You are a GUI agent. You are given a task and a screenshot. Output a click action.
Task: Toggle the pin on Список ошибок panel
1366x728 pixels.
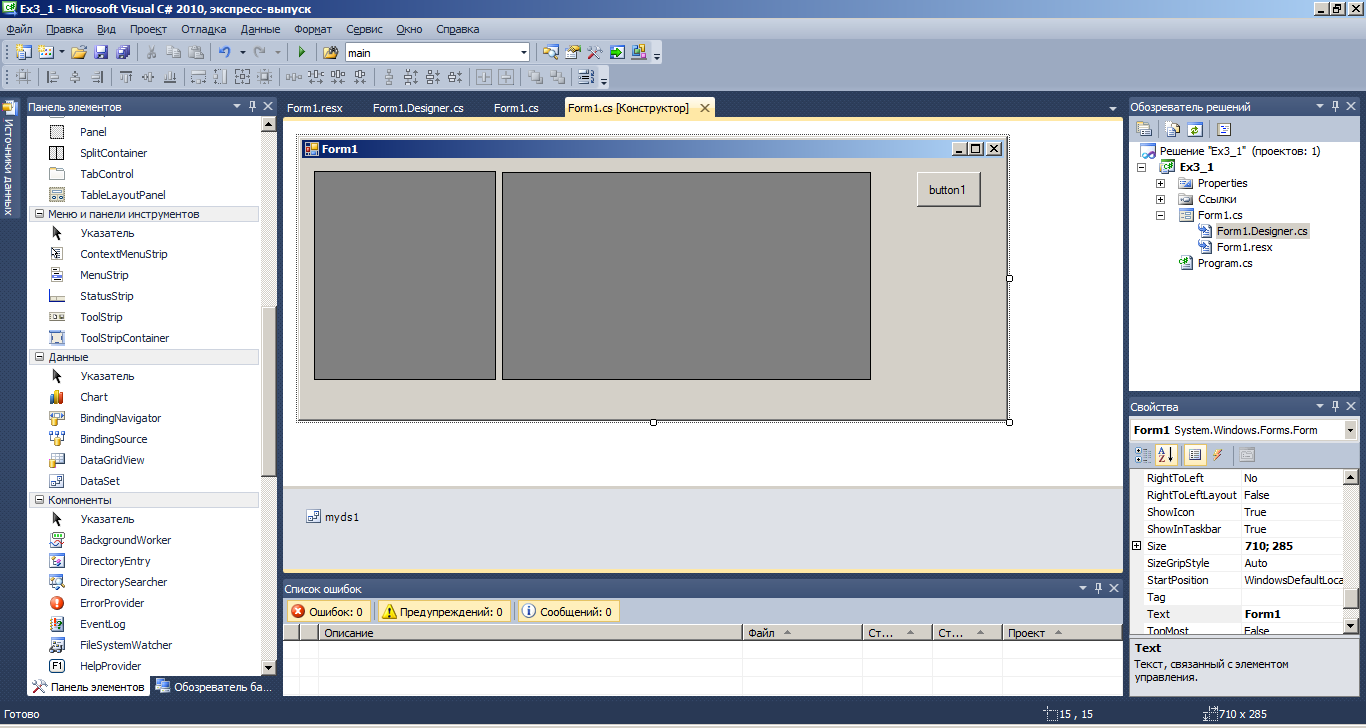tap(1098, 588)
